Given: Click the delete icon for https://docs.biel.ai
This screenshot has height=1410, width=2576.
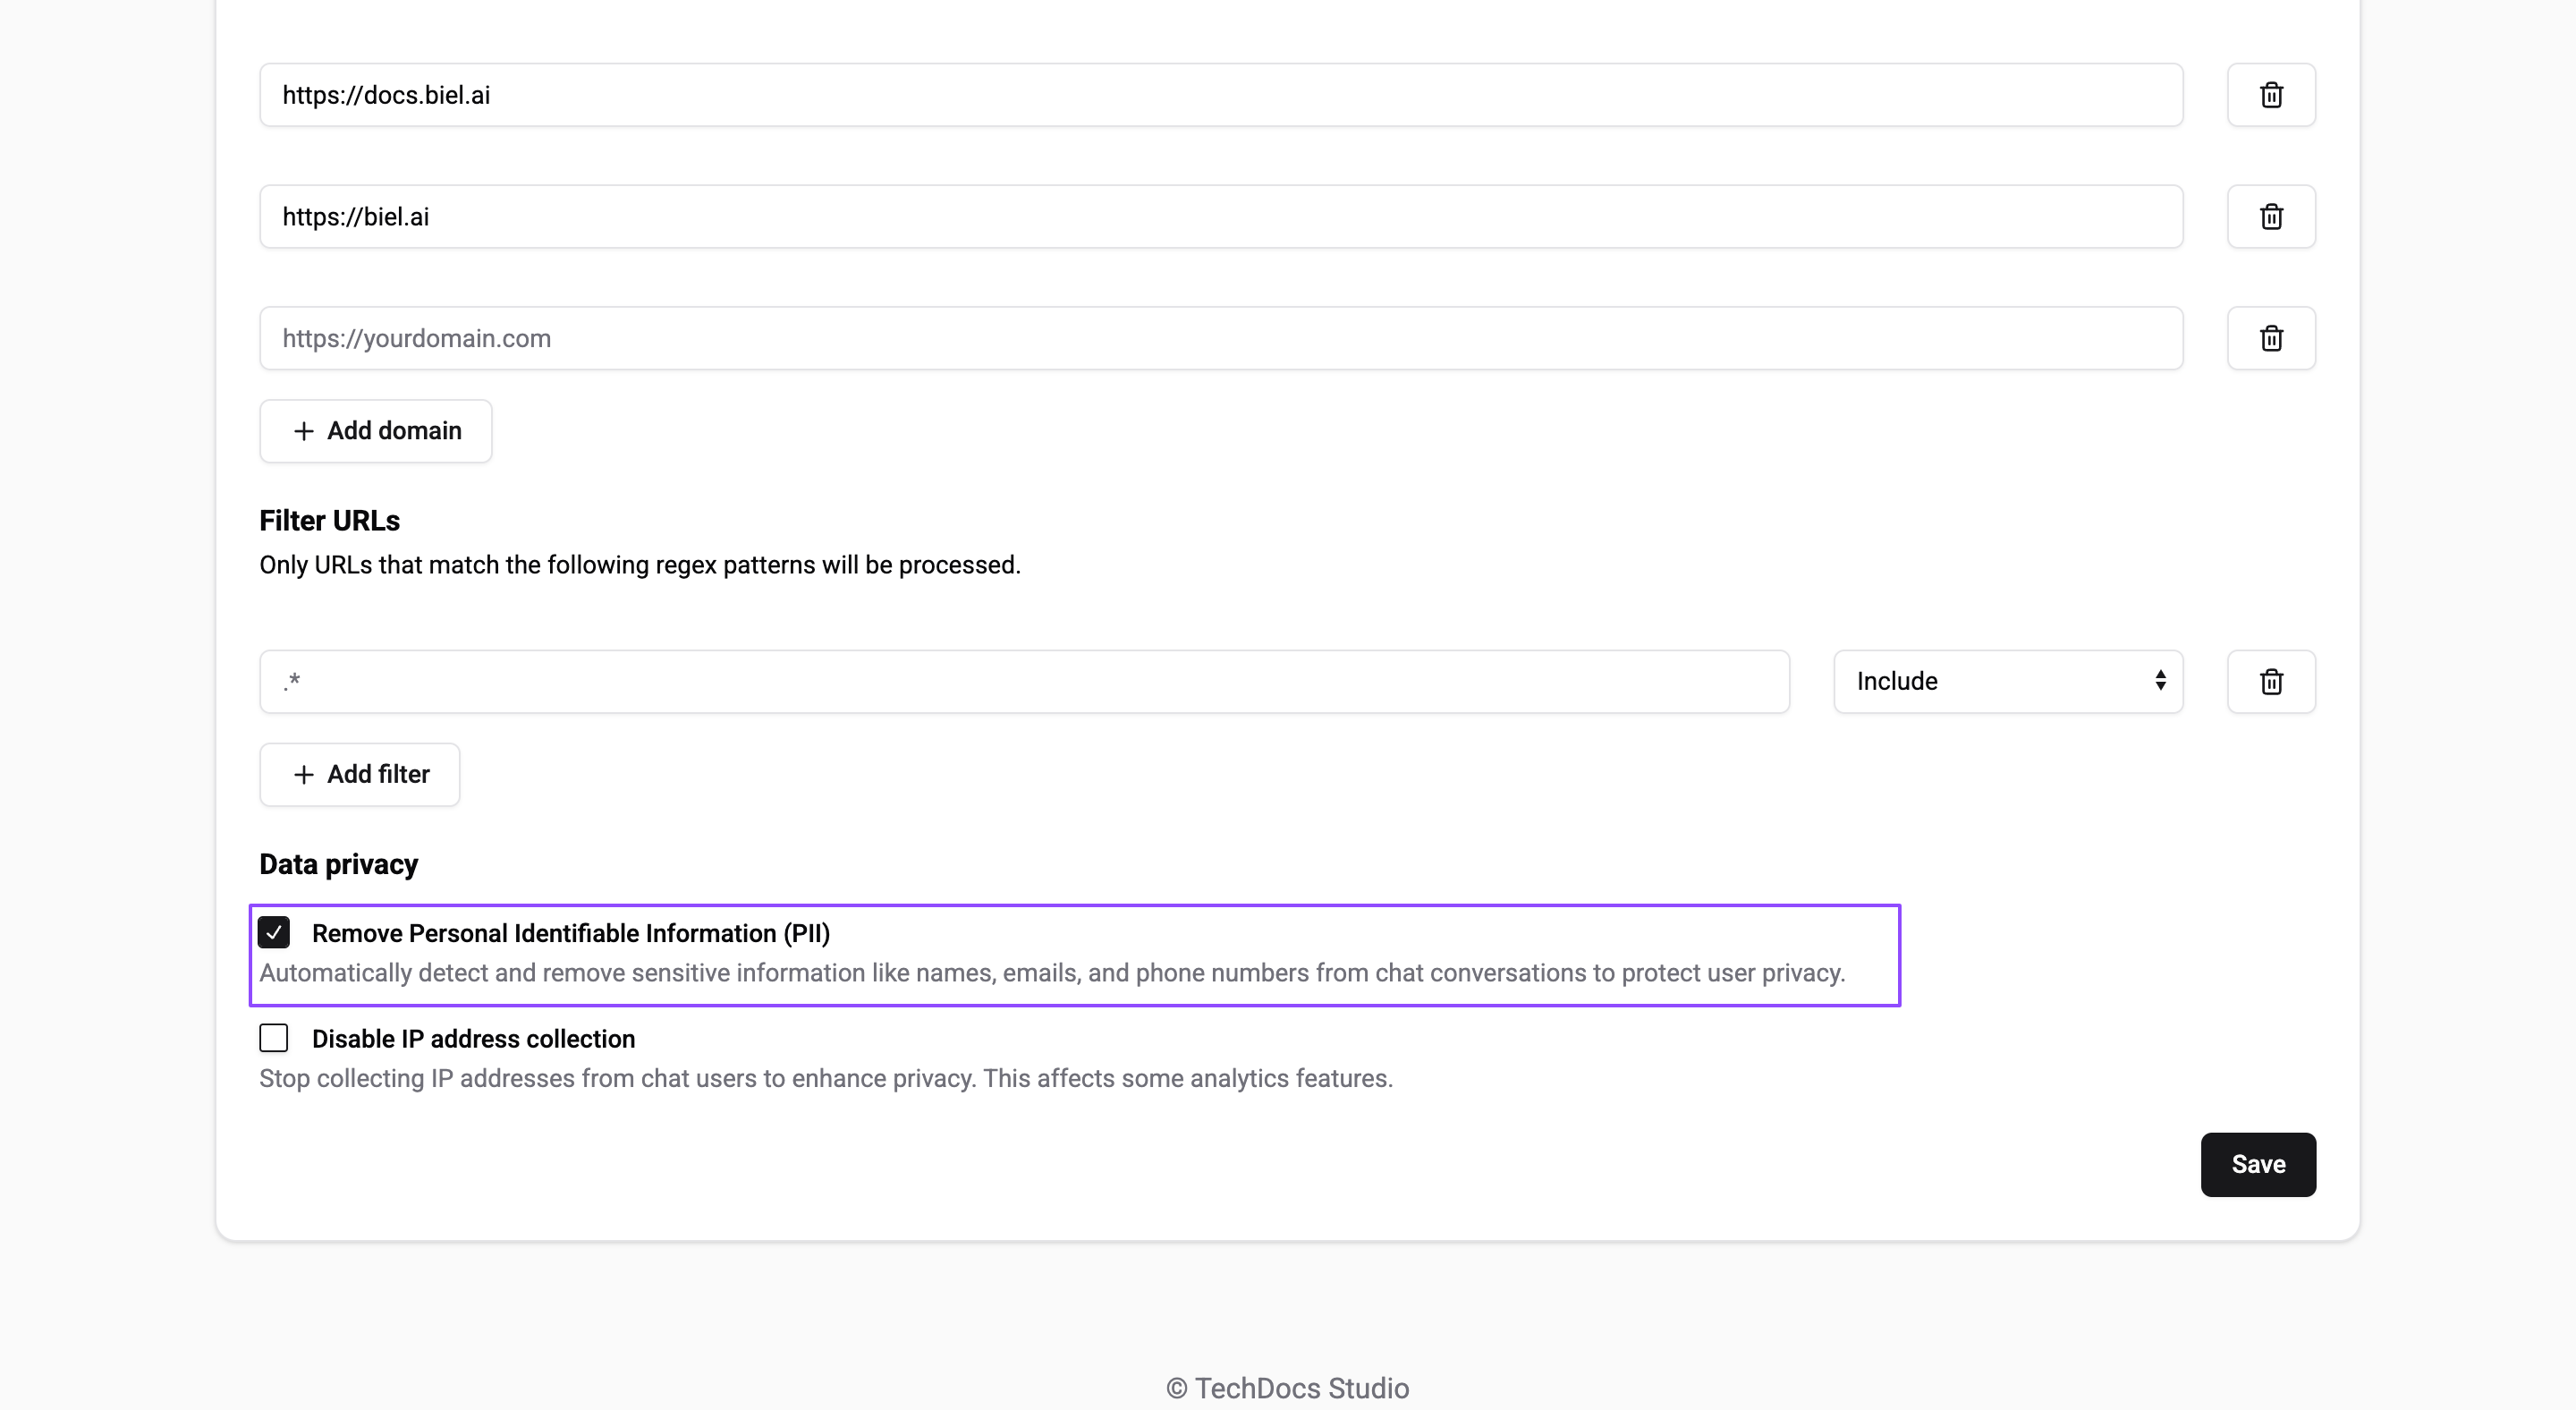Looking at the screenshot, I should [2270, 94].
